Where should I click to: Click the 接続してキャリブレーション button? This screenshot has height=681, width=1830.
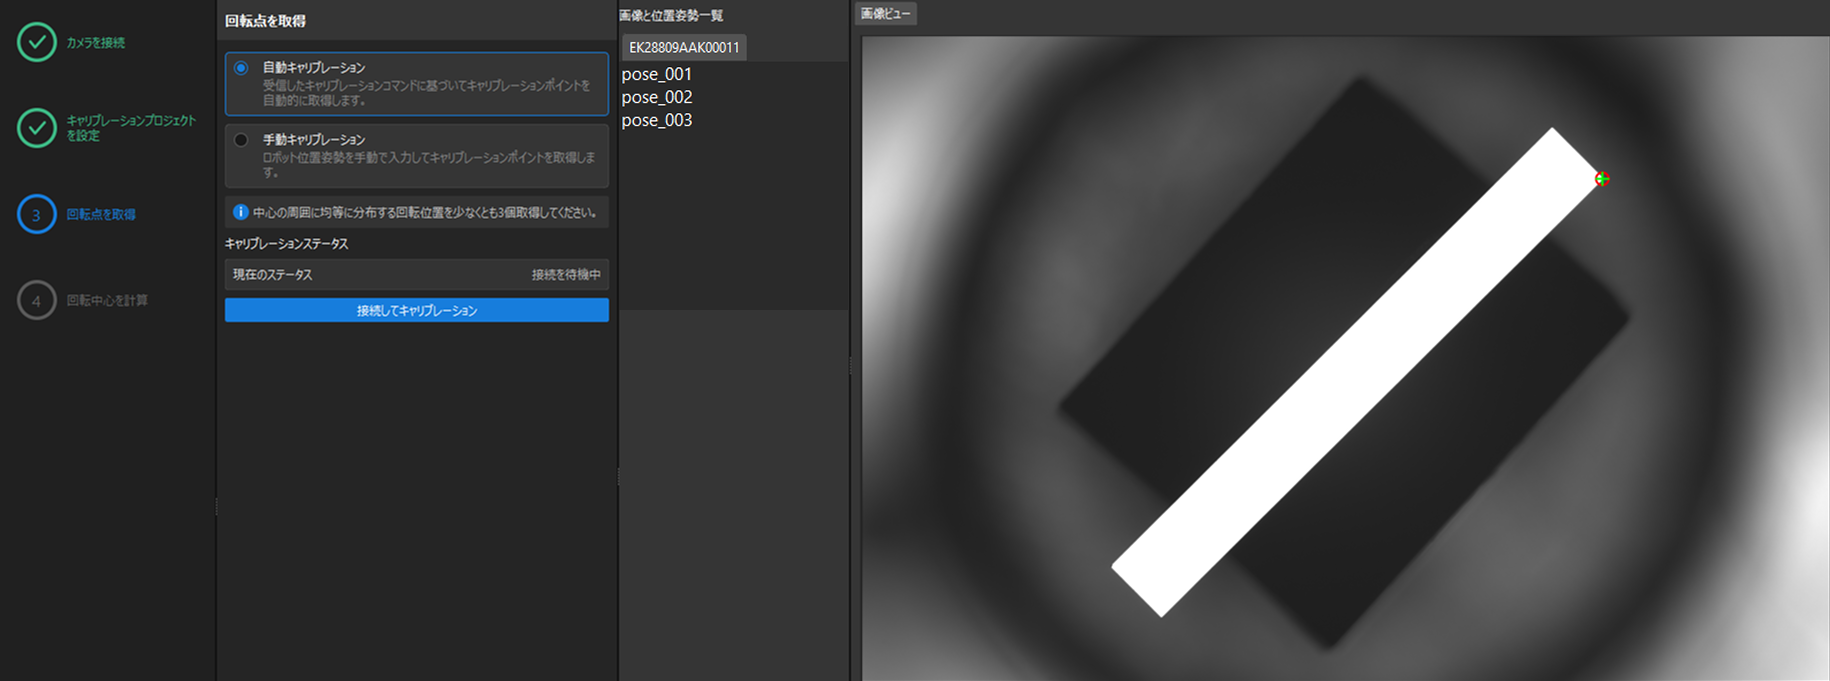(x=417, y=310)
